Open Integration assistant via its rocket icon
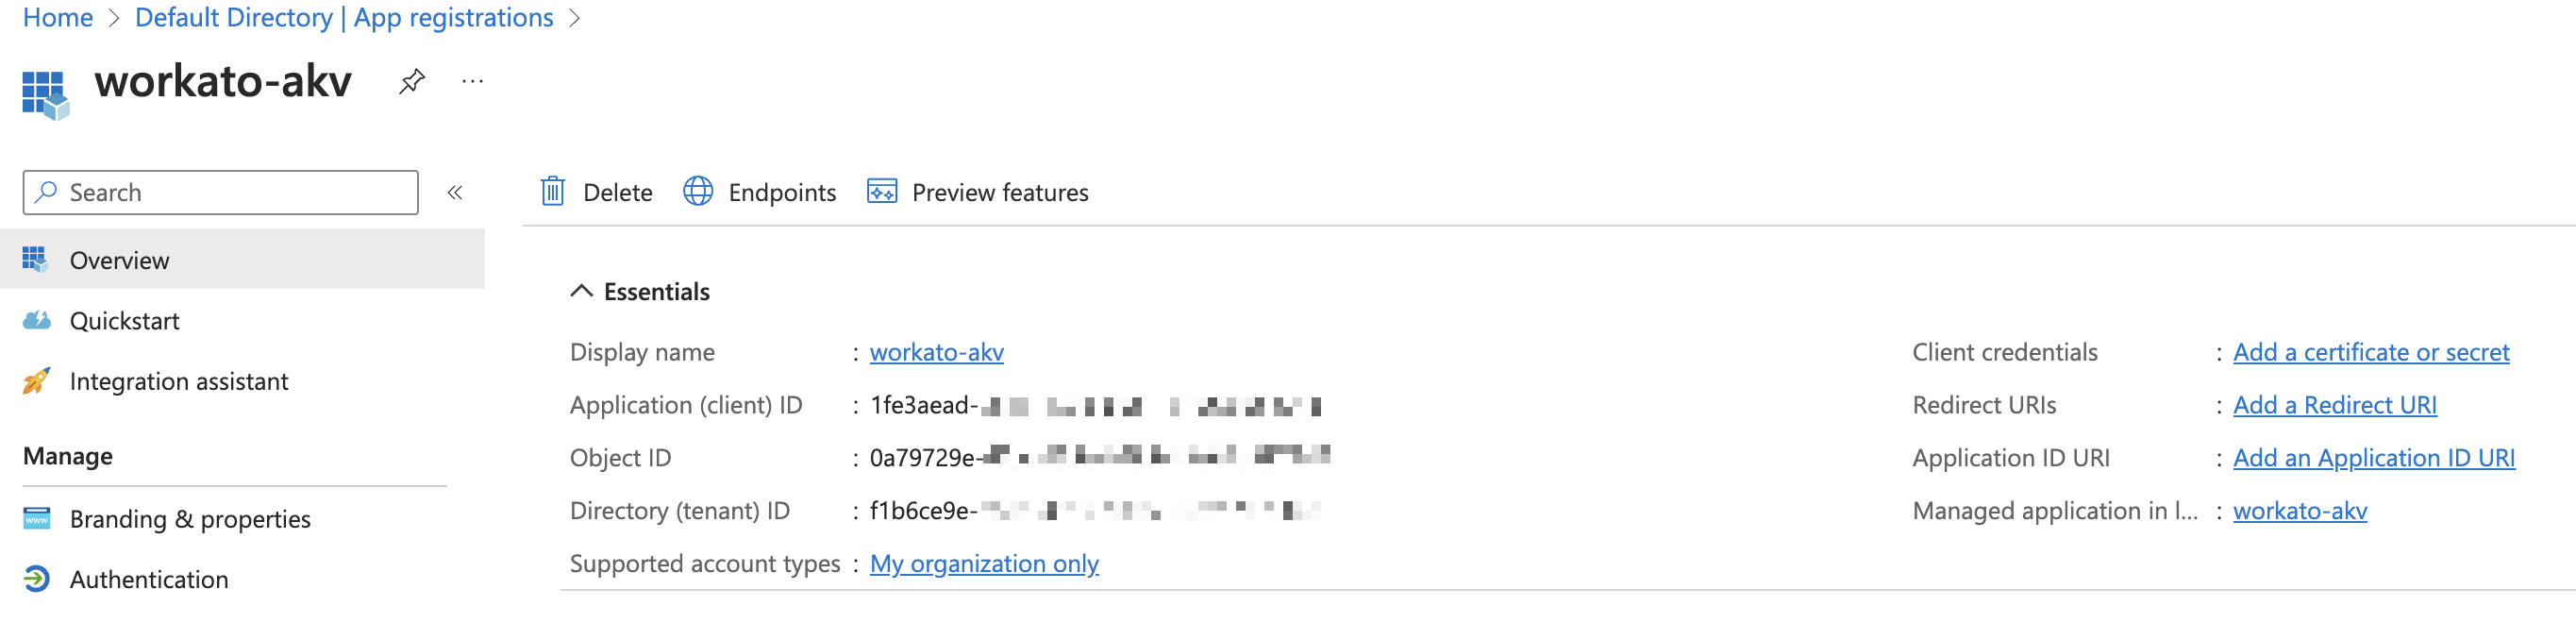The height and width of the screenshot is (623, 2576). 36,381
